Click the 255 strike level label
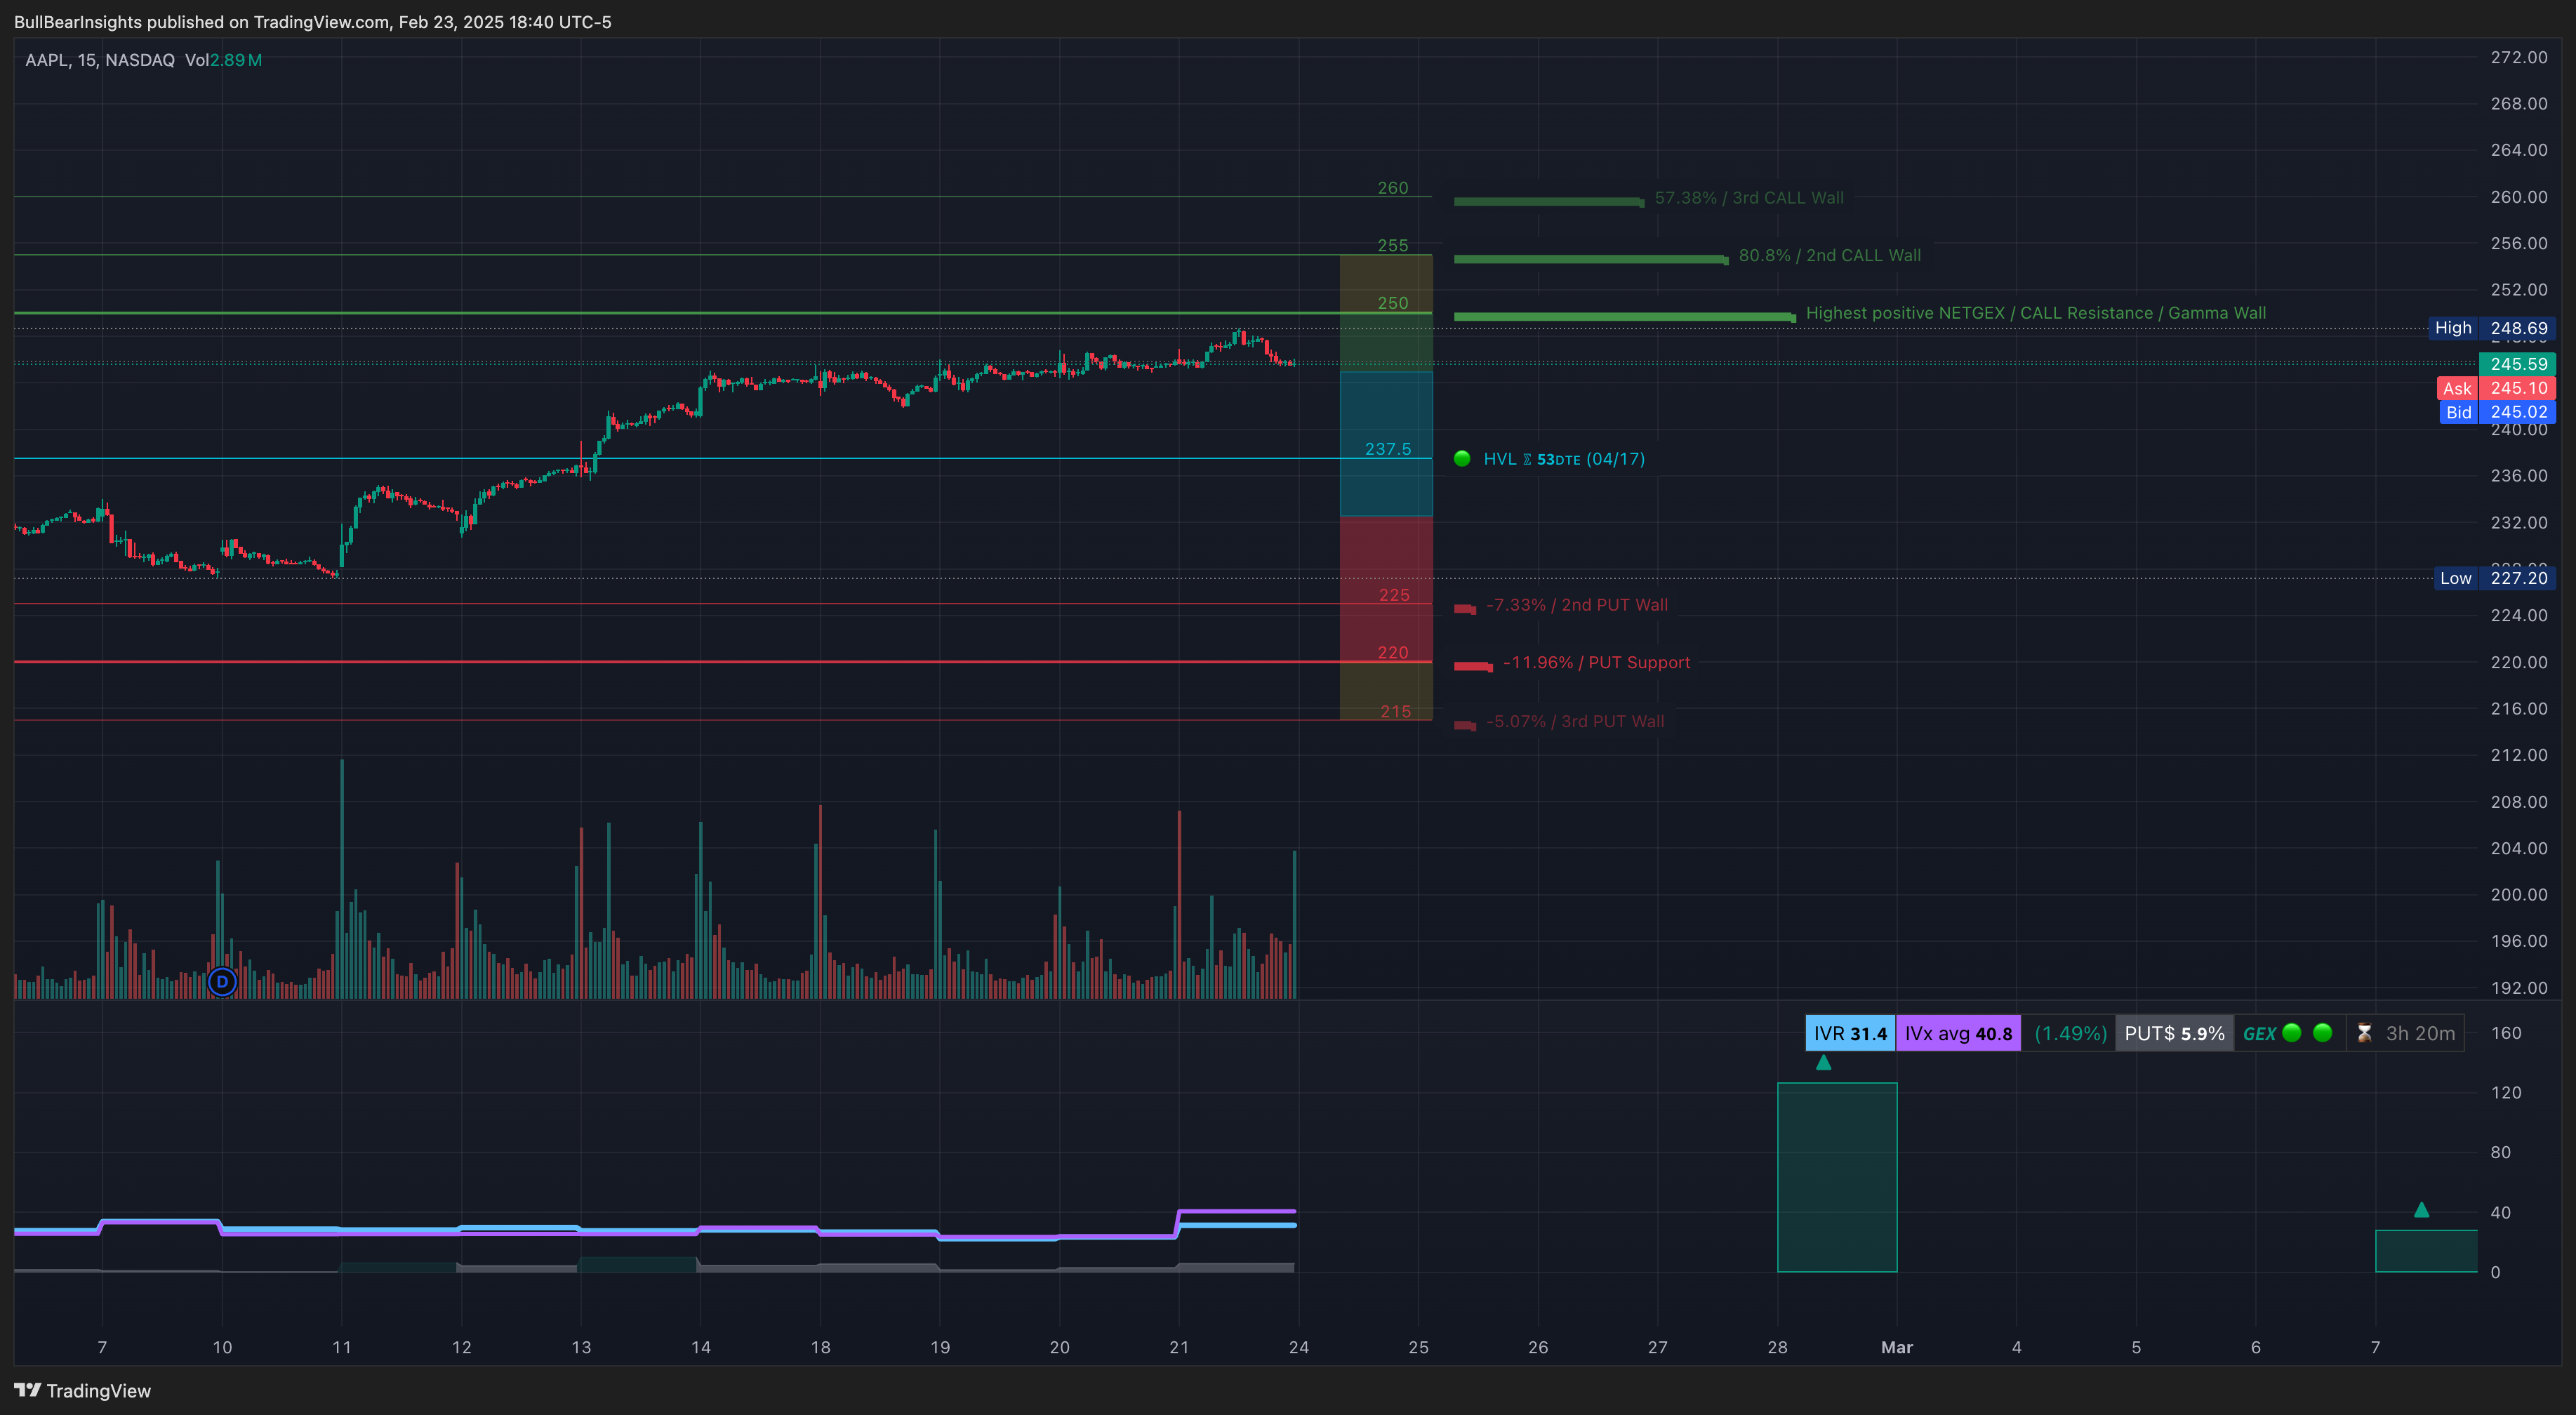2576x1415 pixels. [1392, 245]
